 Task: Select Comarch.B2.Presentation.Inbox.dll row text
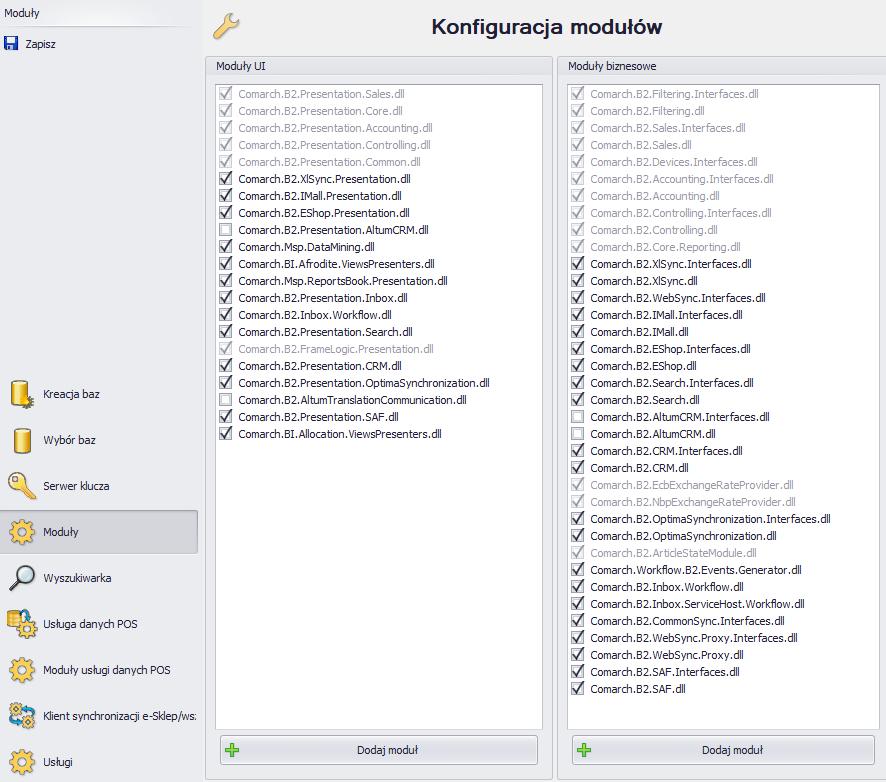click(x=323, y=298)
